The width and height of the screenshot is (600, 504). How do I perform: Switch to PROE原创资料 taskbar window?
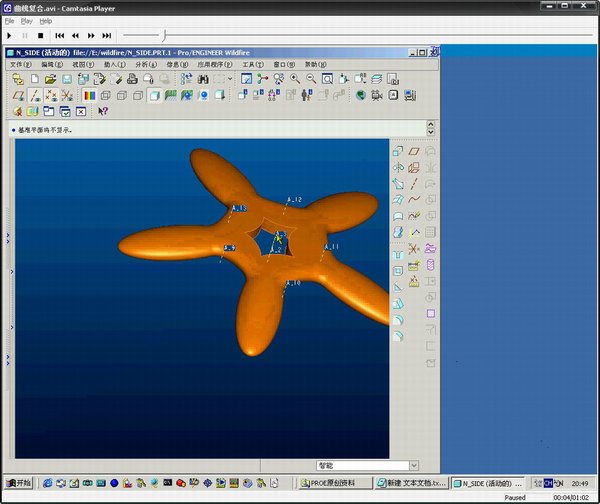click(x=334, y=483)
